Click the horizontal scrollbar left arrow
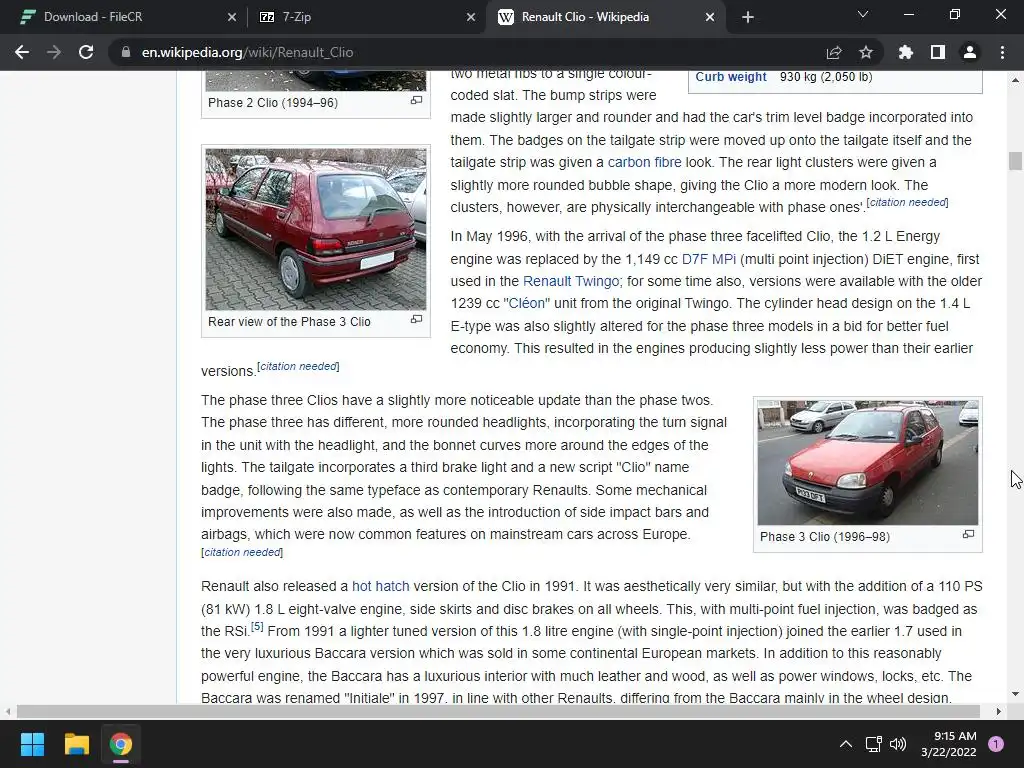 coord(8,711)
